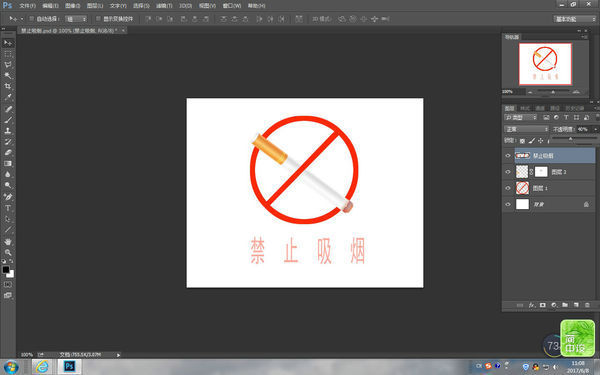Select the Blur tool
Screen dimensions: 600x375
point(8,174)
